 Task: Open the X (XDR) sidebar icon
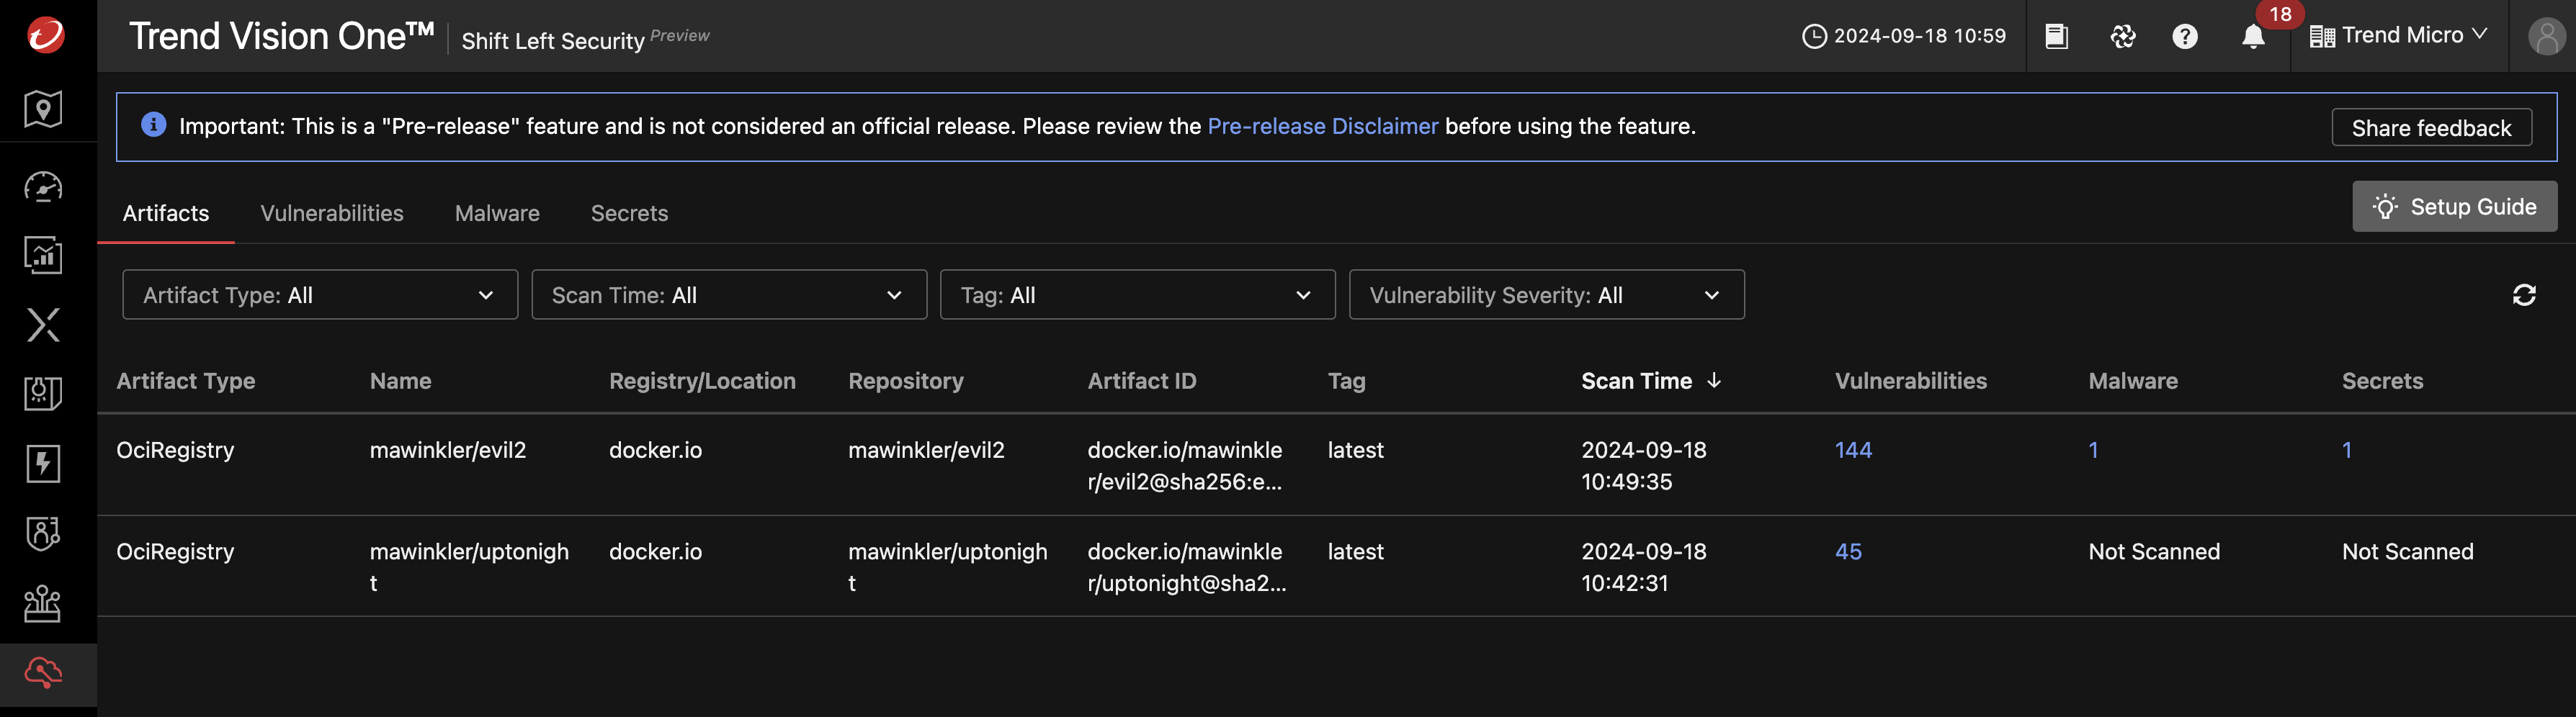(43, 325)
